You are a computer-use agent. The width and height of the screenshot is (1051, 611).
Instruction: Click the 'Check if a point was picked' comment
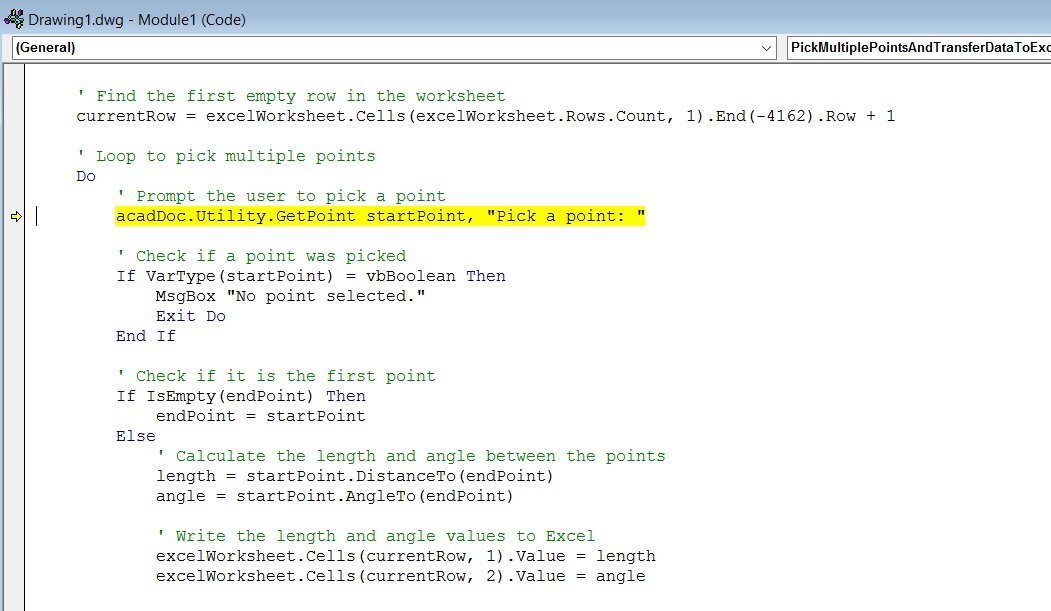tap(261, 256)
